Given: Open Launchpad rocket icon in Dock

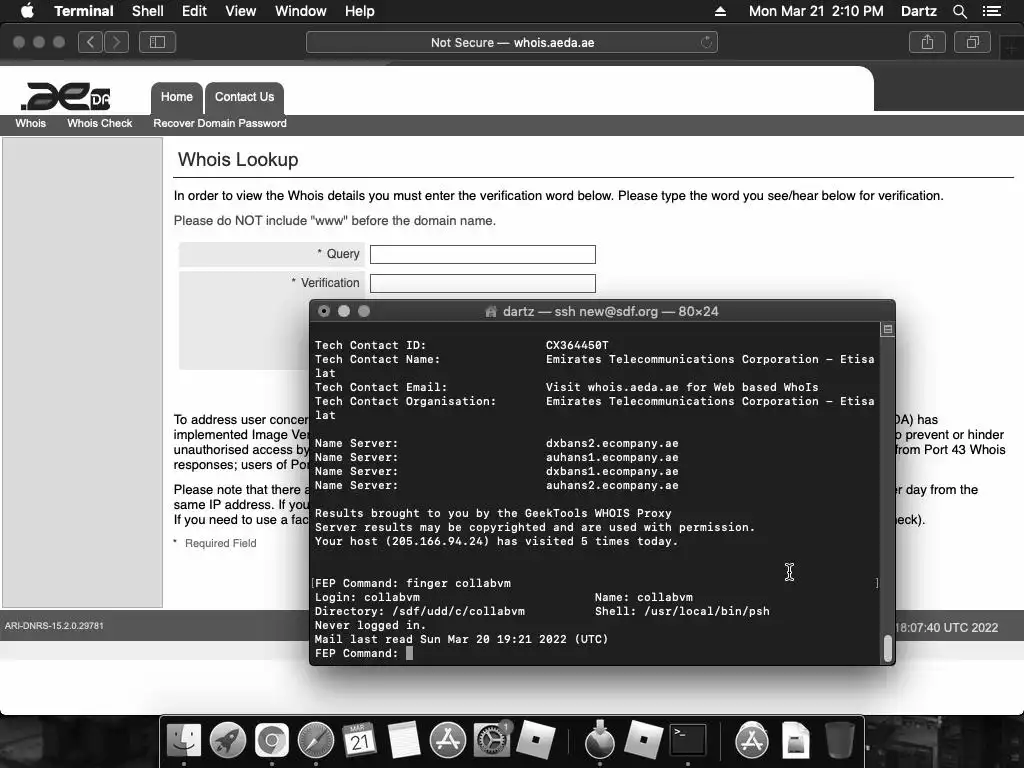Looking at the screenshot, I should pyautogui.click(x=228, y=740).
